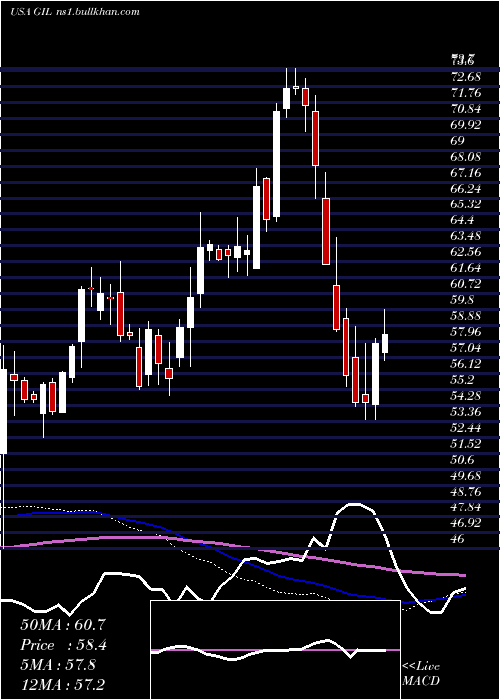Select the 65.32 price axis label
Viewport: 500px width, 700px height.
pos(466,204)
